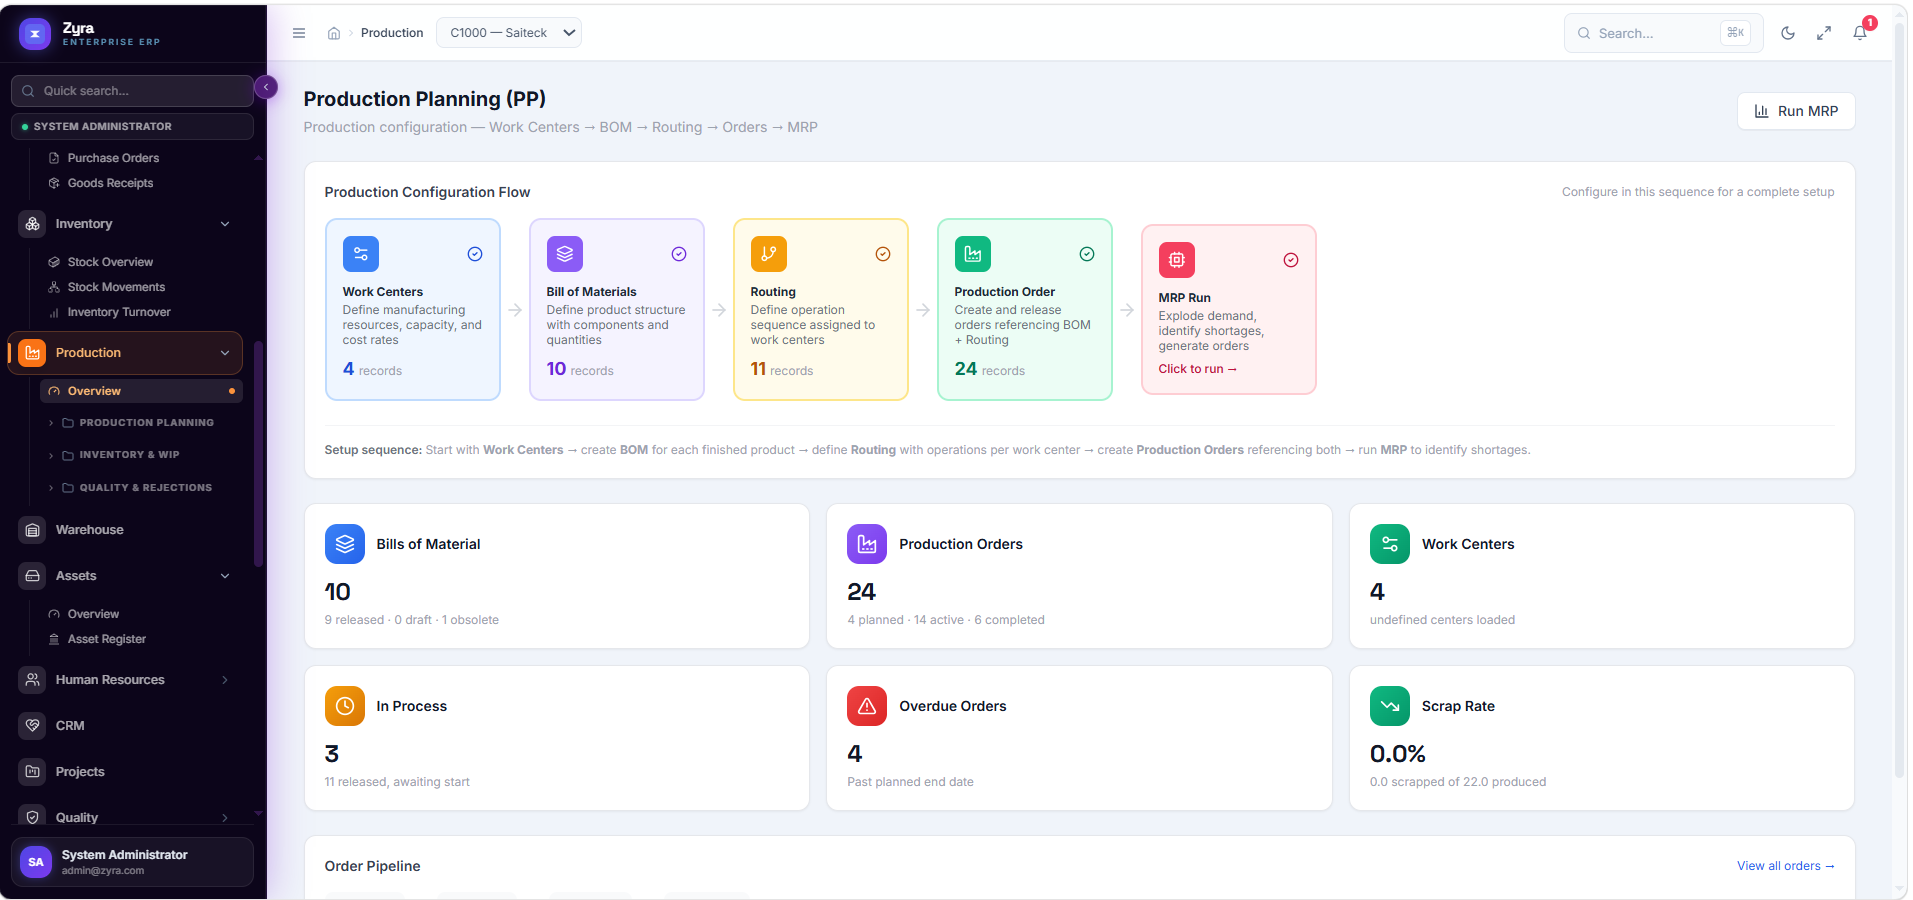Click the Work Centers card check circle
Viewport: 1913px width, 900px height.
[x=475, y=254]
